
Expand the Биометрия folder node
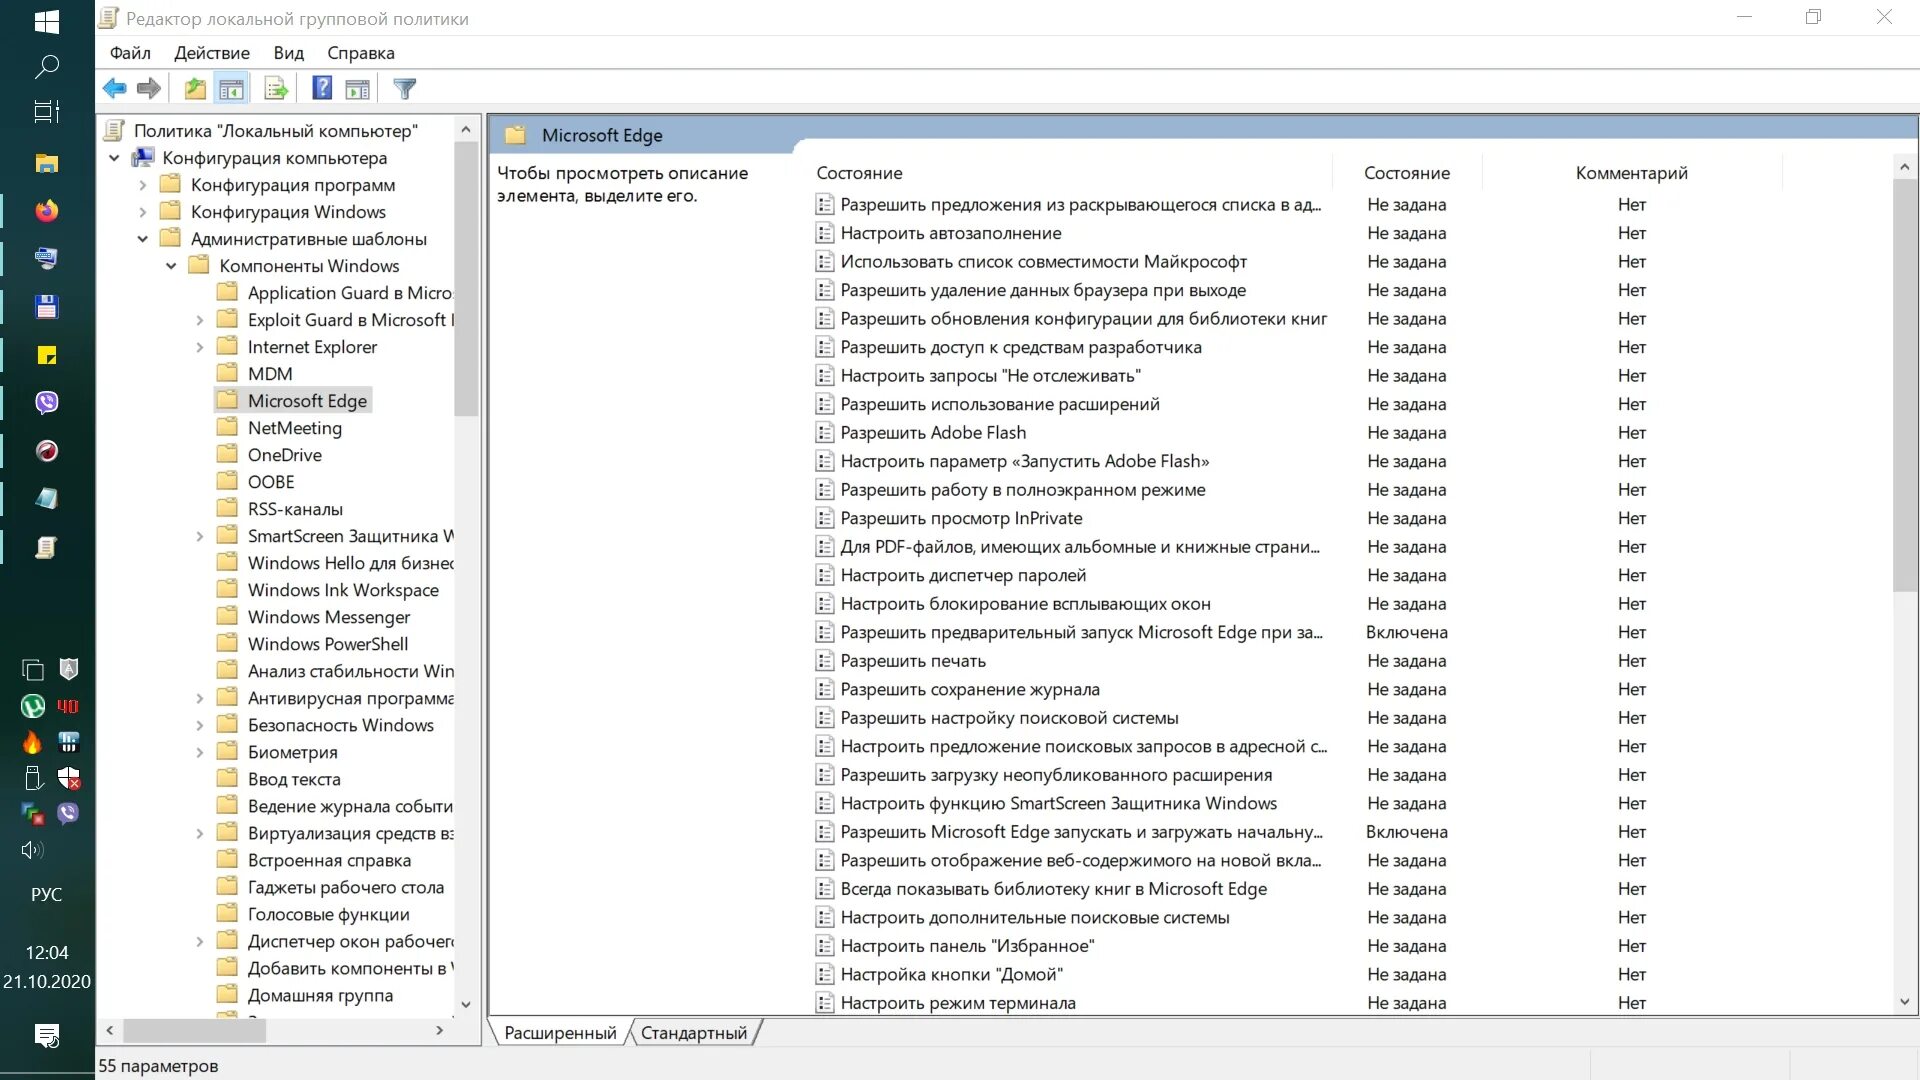click(199, 752)
